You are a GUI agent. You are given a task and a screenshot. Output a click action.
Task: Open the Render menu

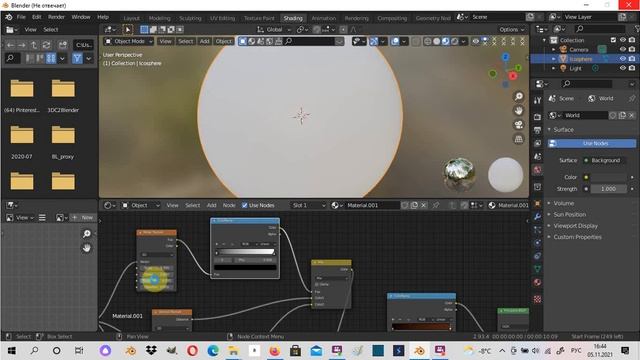click(56, 17)
